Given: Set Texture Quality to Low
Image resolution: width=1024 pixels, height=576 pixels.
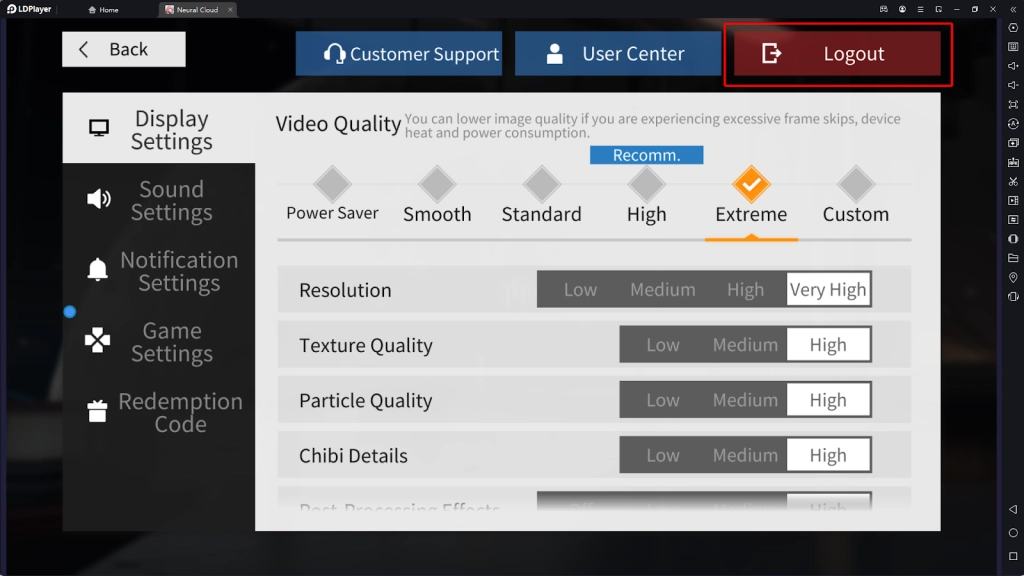Looking at the screenshot, I should pyautogui.click(x=662, y=345).
